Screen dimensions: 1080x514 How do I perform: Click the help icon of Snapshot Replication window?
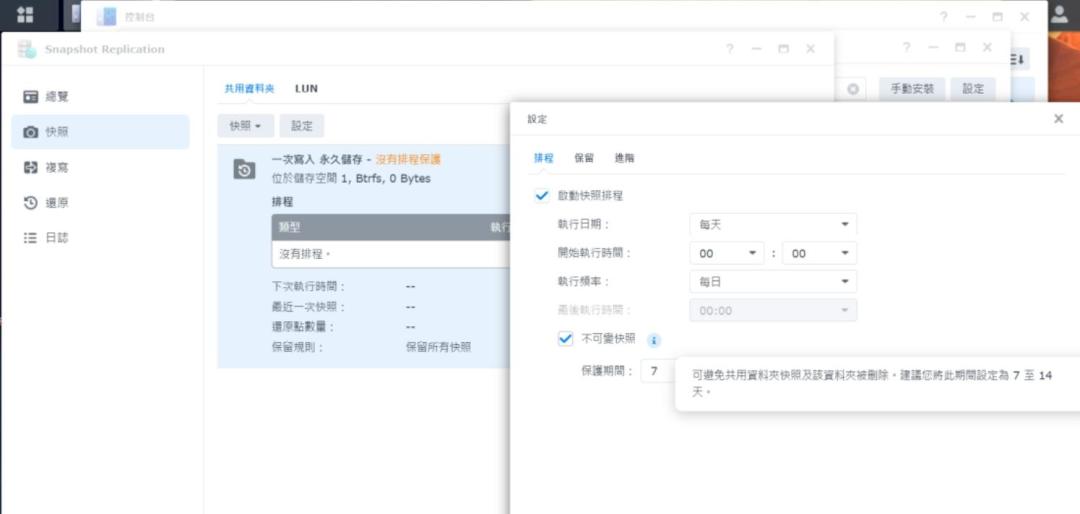click(x=729, y=49)
